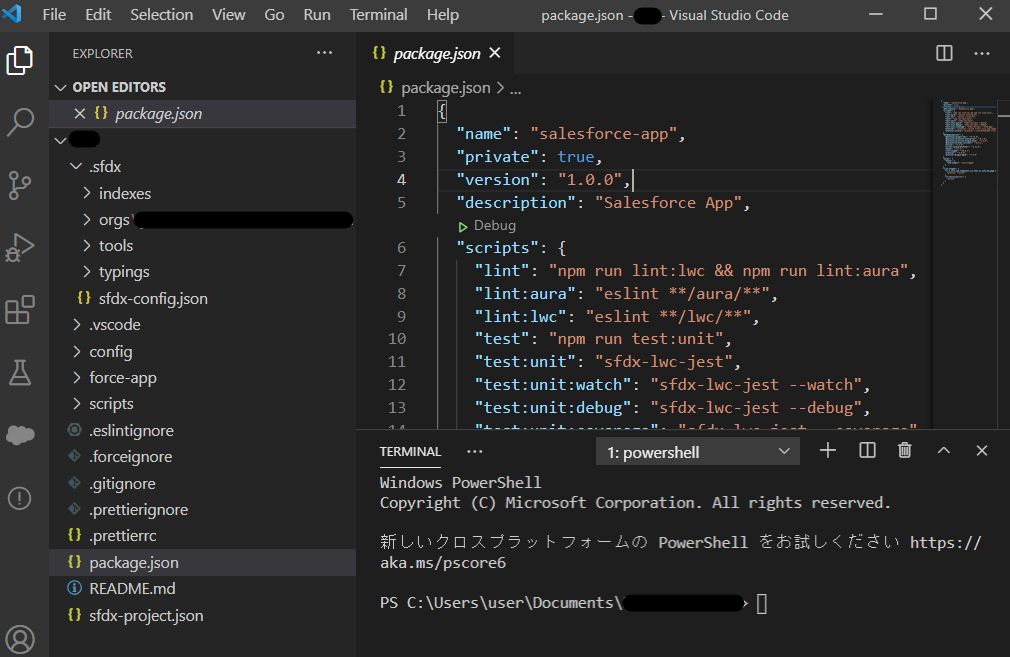Open the Explorer view in activity bar
Screen dimensions: 1010x657
coord(19,61)
